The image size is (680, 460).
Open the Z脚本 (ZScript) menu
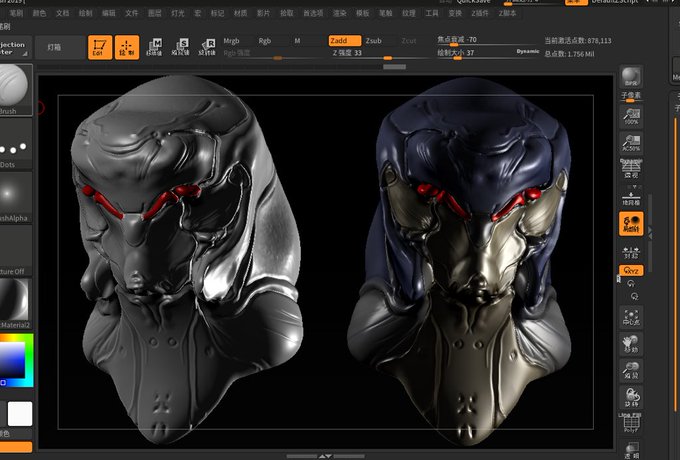[507, 13]
